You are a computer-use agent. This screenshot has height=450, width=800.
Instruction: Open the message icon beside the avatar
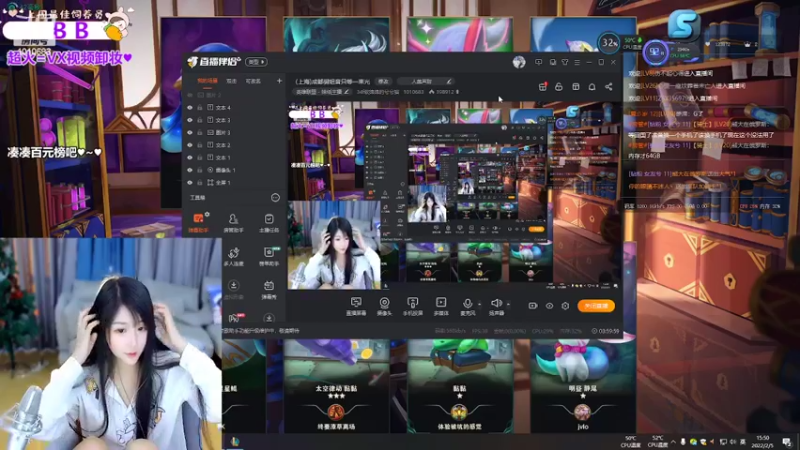click(538, 62)
